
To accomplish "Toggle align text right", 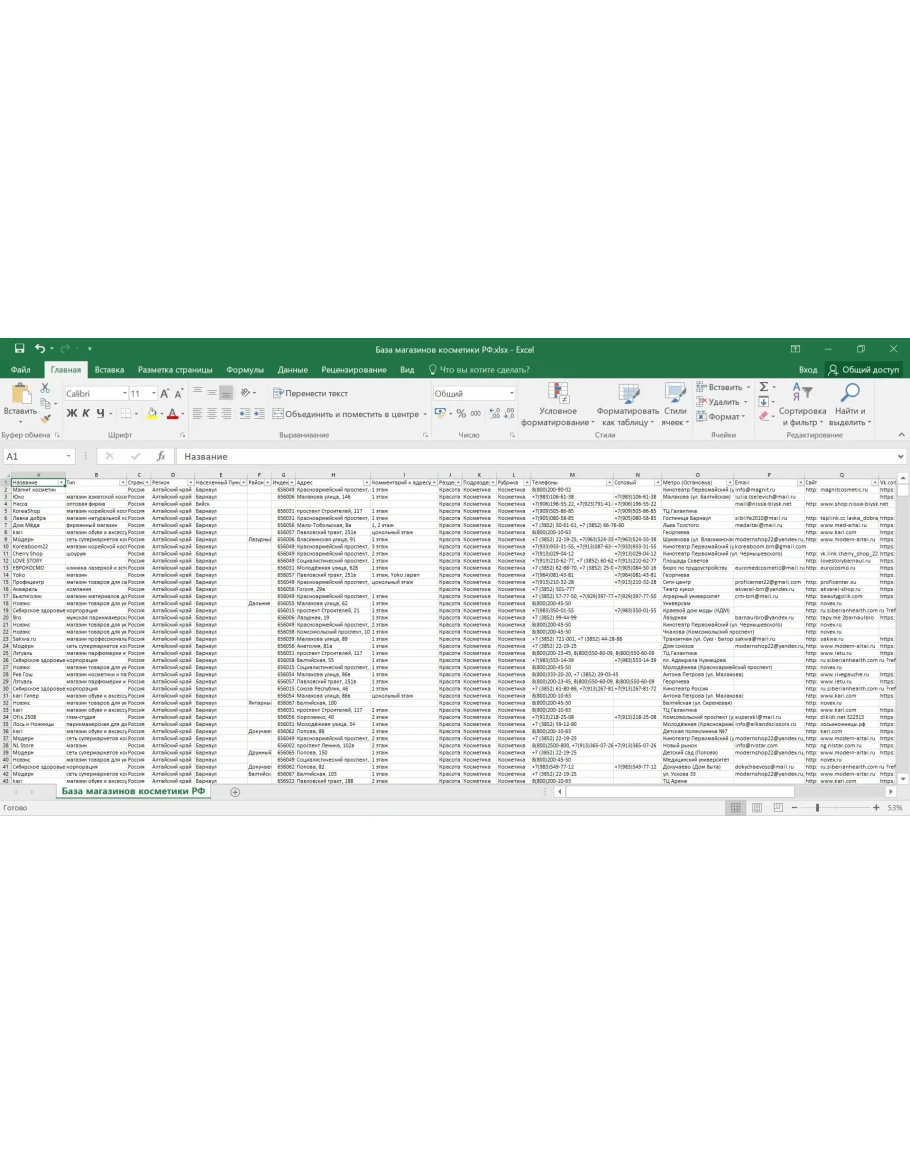I will [x=226, y=414].
